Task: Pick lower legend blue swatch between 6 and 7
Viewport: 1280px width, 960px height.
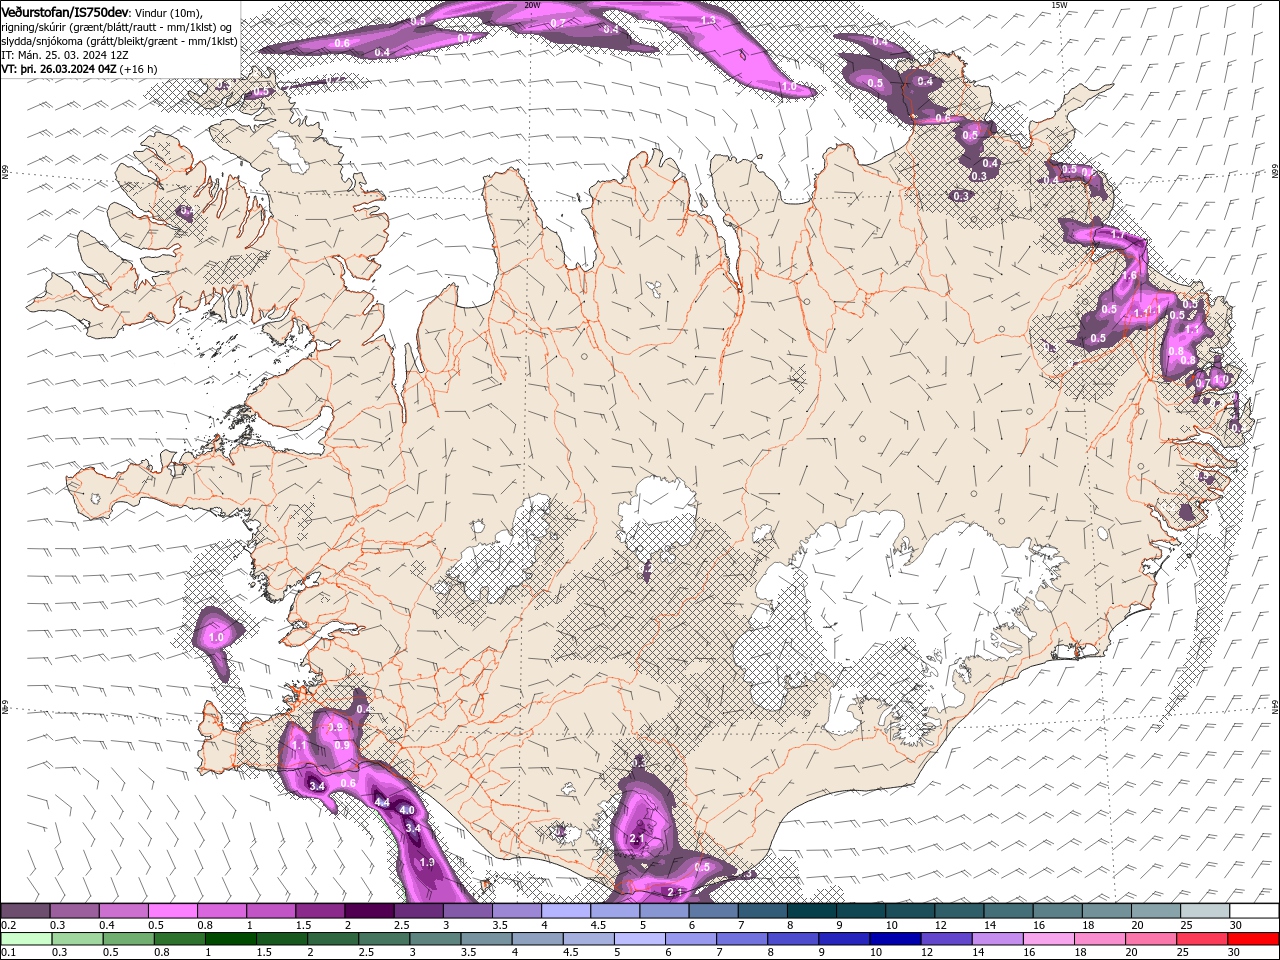Action: (691, 939)
